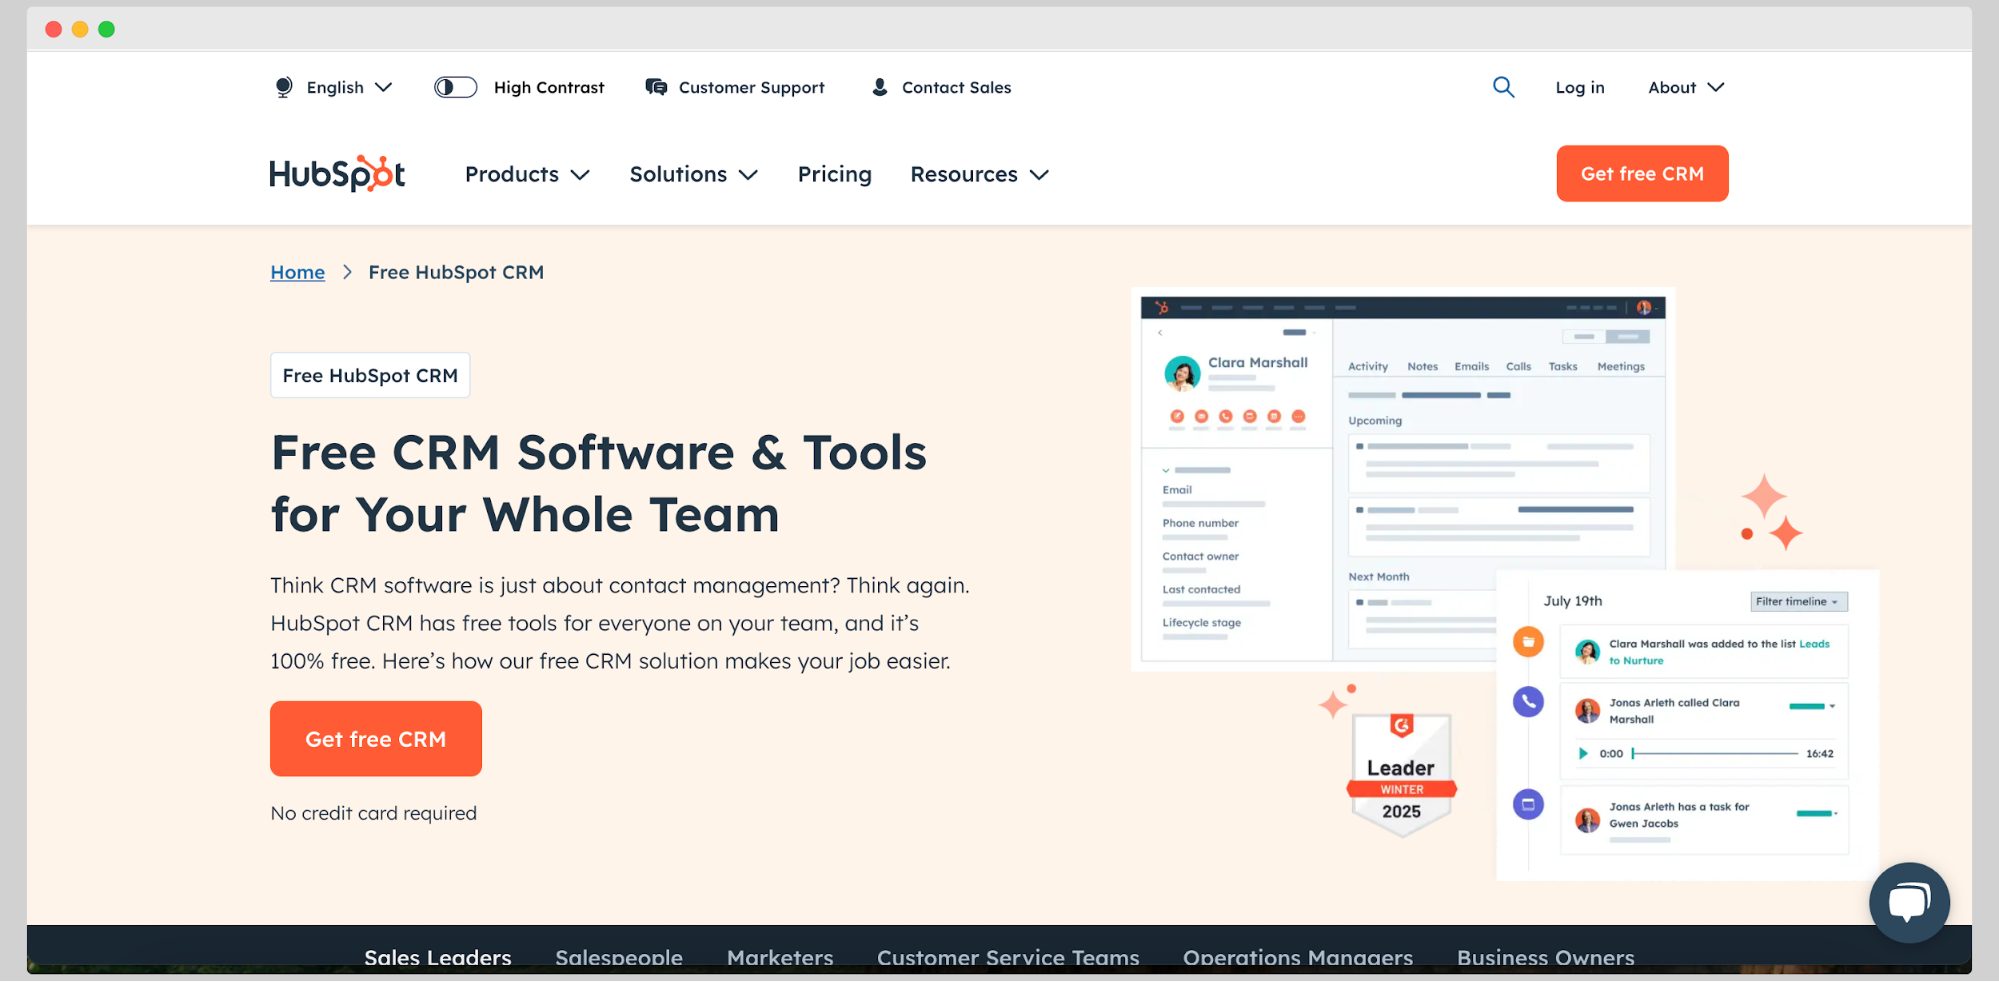Click Get free CRM in header
Screen dimensions: 1999x982
pyautogui.click(x=1642, y=173)
